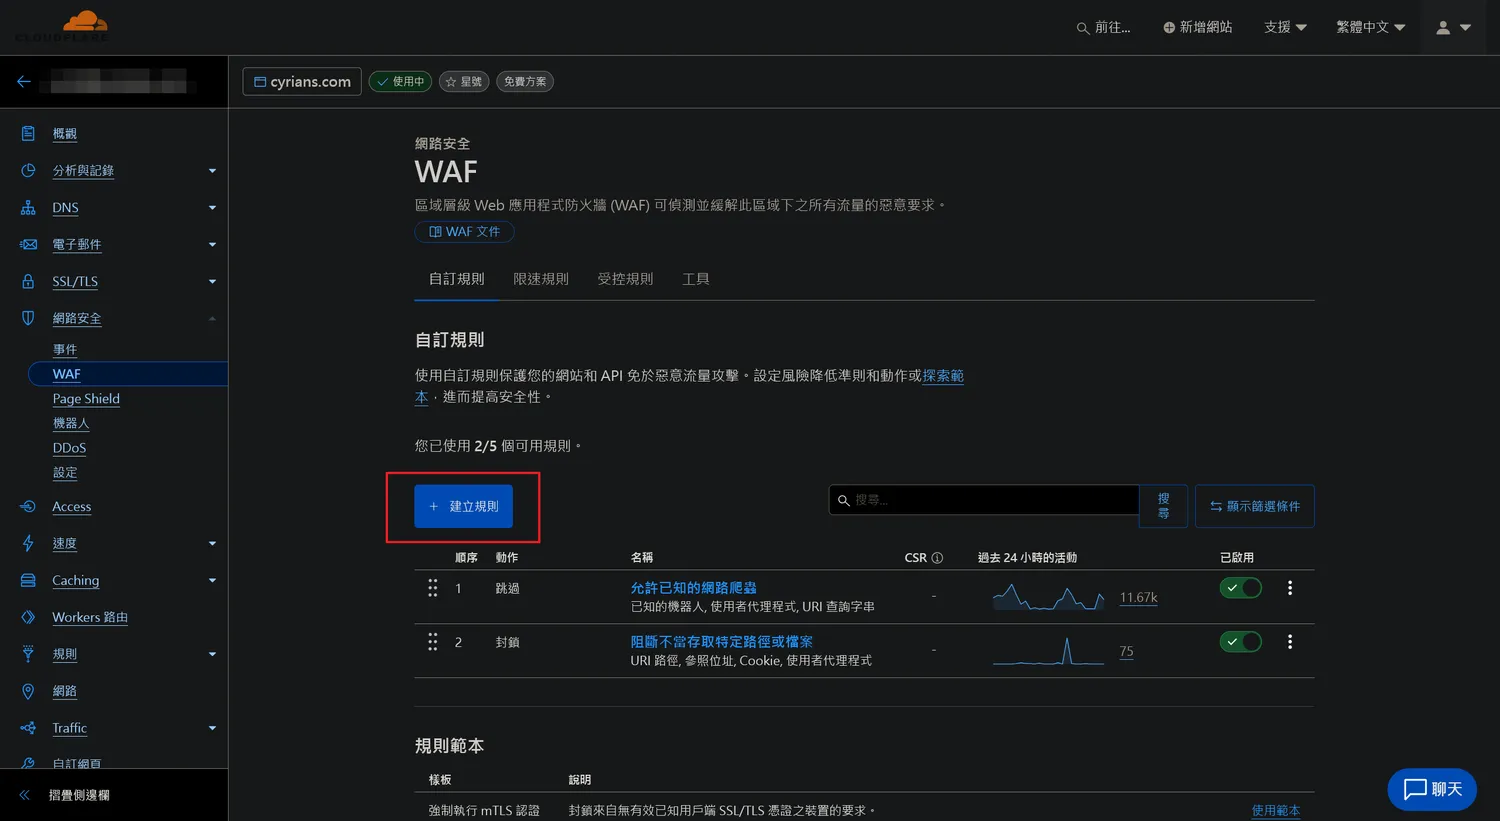Click the 摺疊側邊欄 collapse sidebar icon
1500x821 pixels.
click(25, 795)
